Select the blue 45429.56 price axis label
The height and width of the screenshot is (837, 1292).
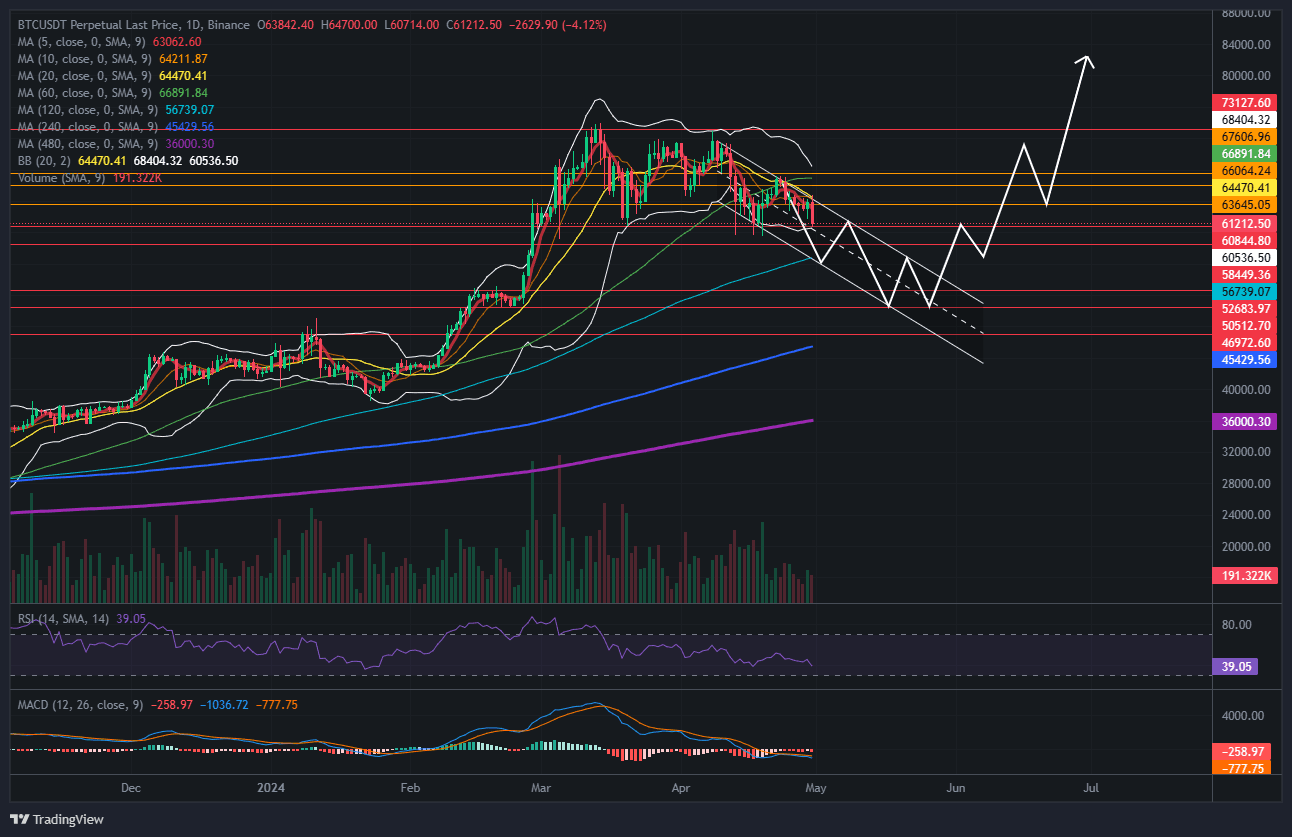1245,359
